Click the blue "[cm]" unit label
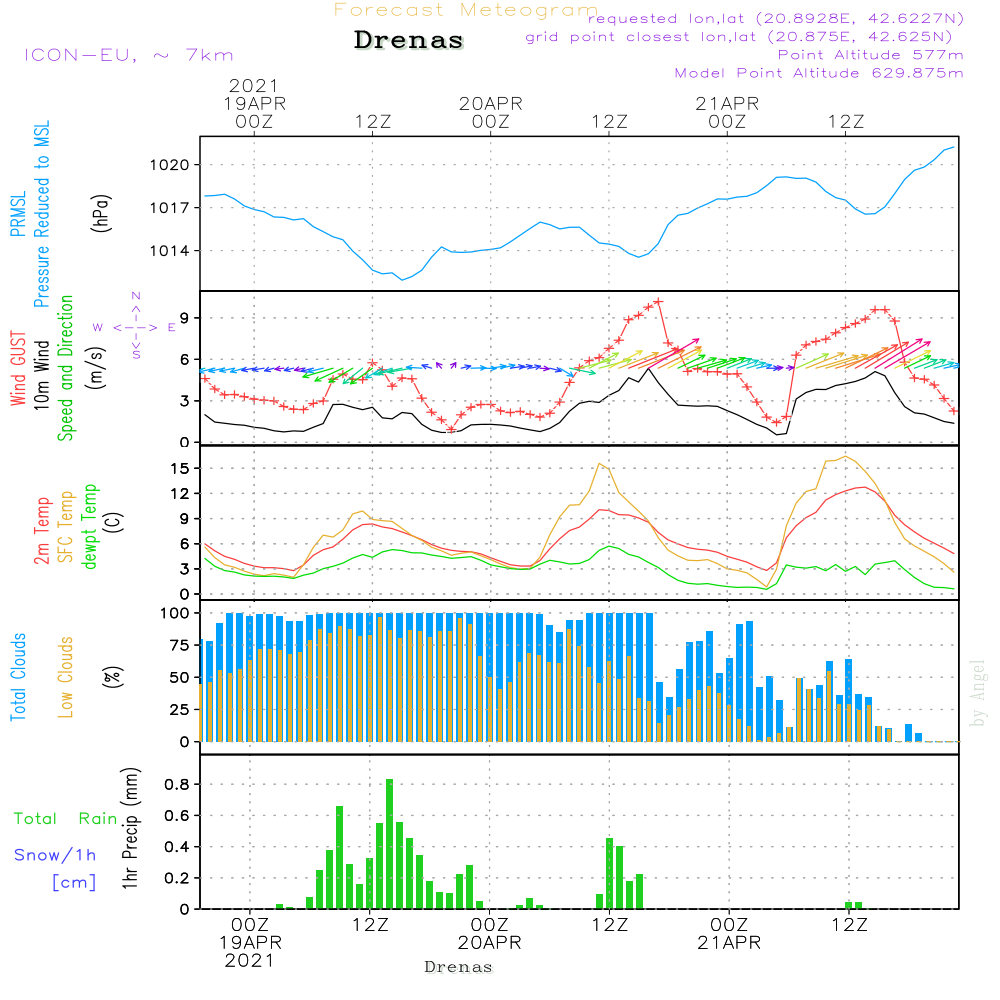This screenshot has height=1000, width=1000. [x=74, y=883]
